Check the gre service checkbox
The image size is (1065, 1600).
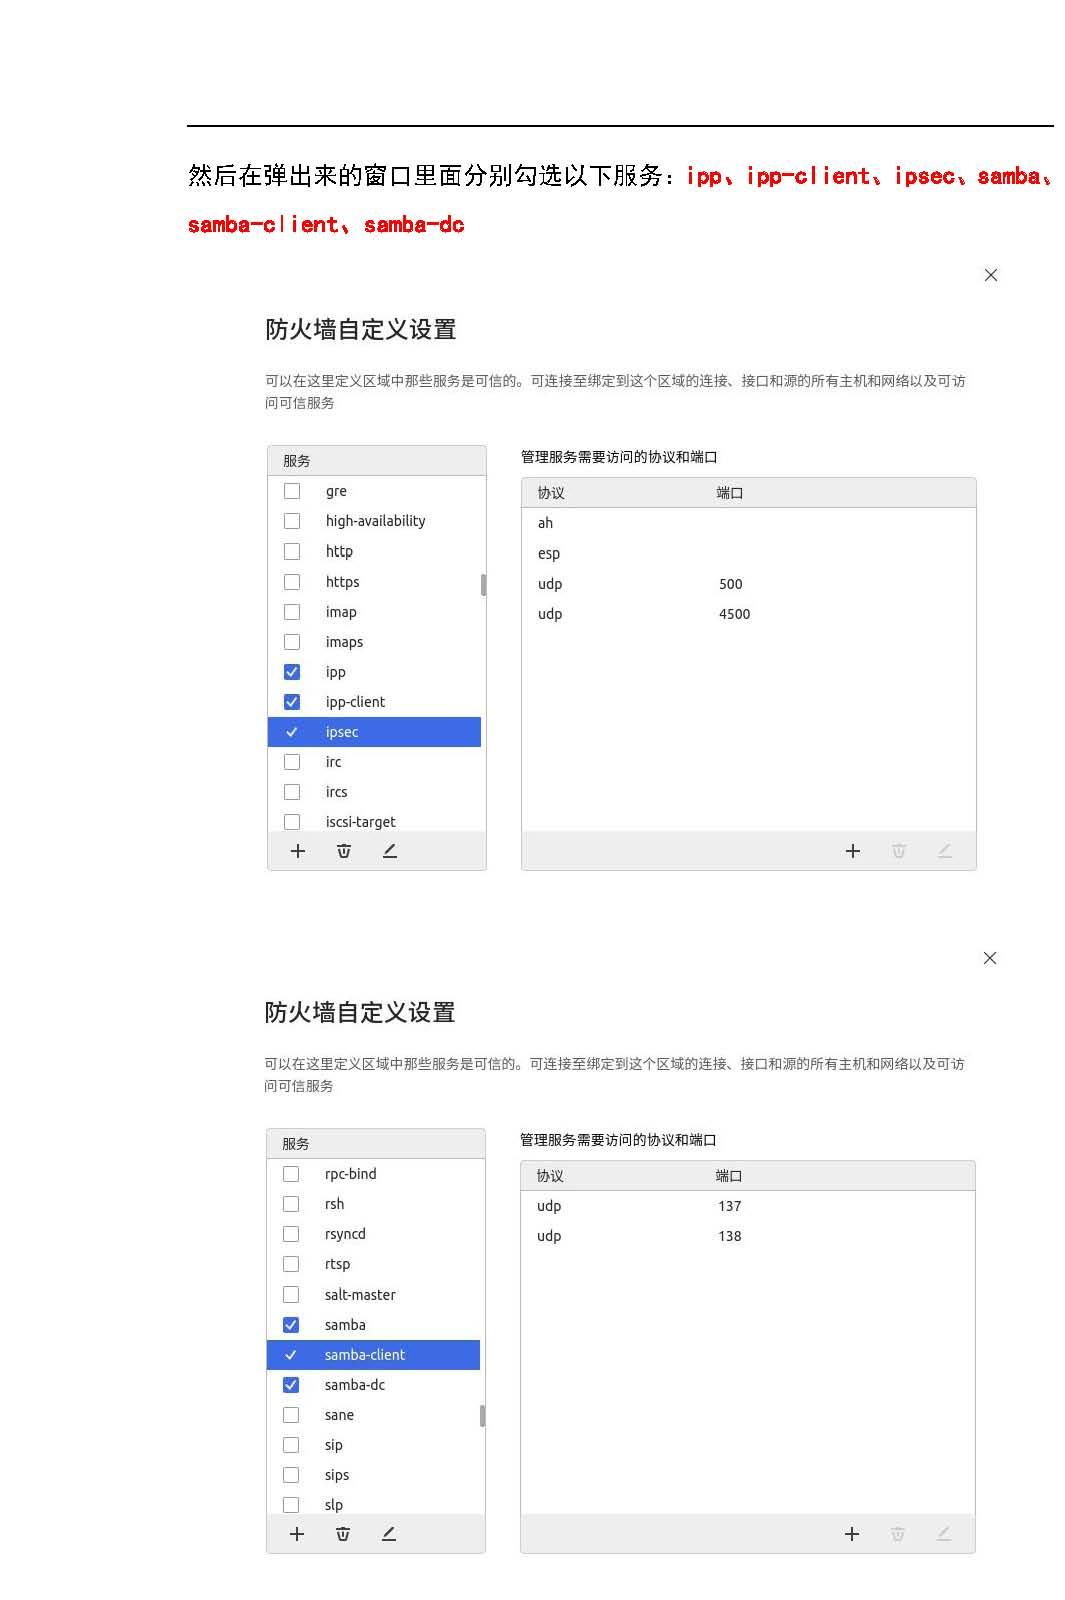292,491
